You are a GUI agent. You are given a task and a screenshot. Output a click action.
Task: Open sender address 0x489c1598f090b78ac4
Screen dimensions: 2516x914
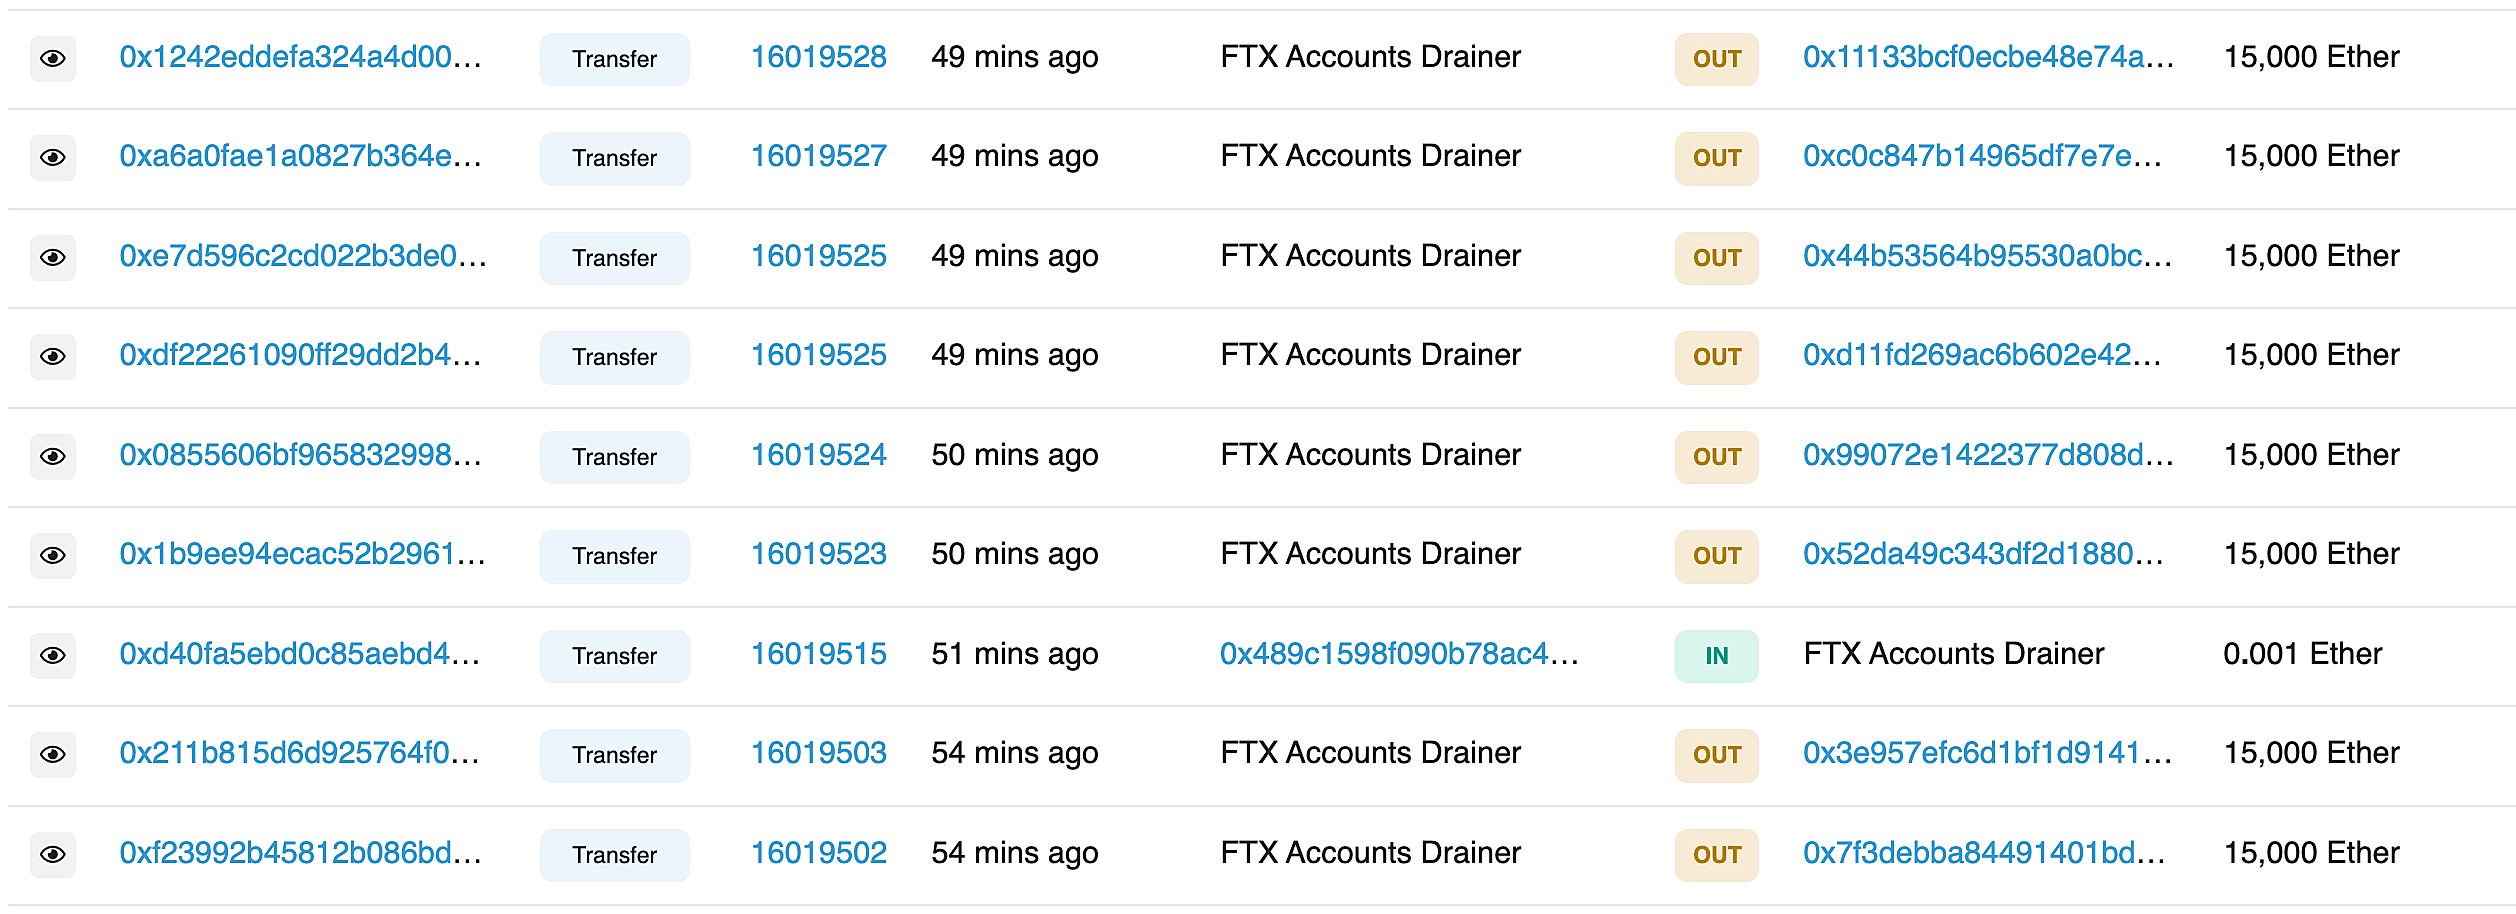tap(1399, 654)
